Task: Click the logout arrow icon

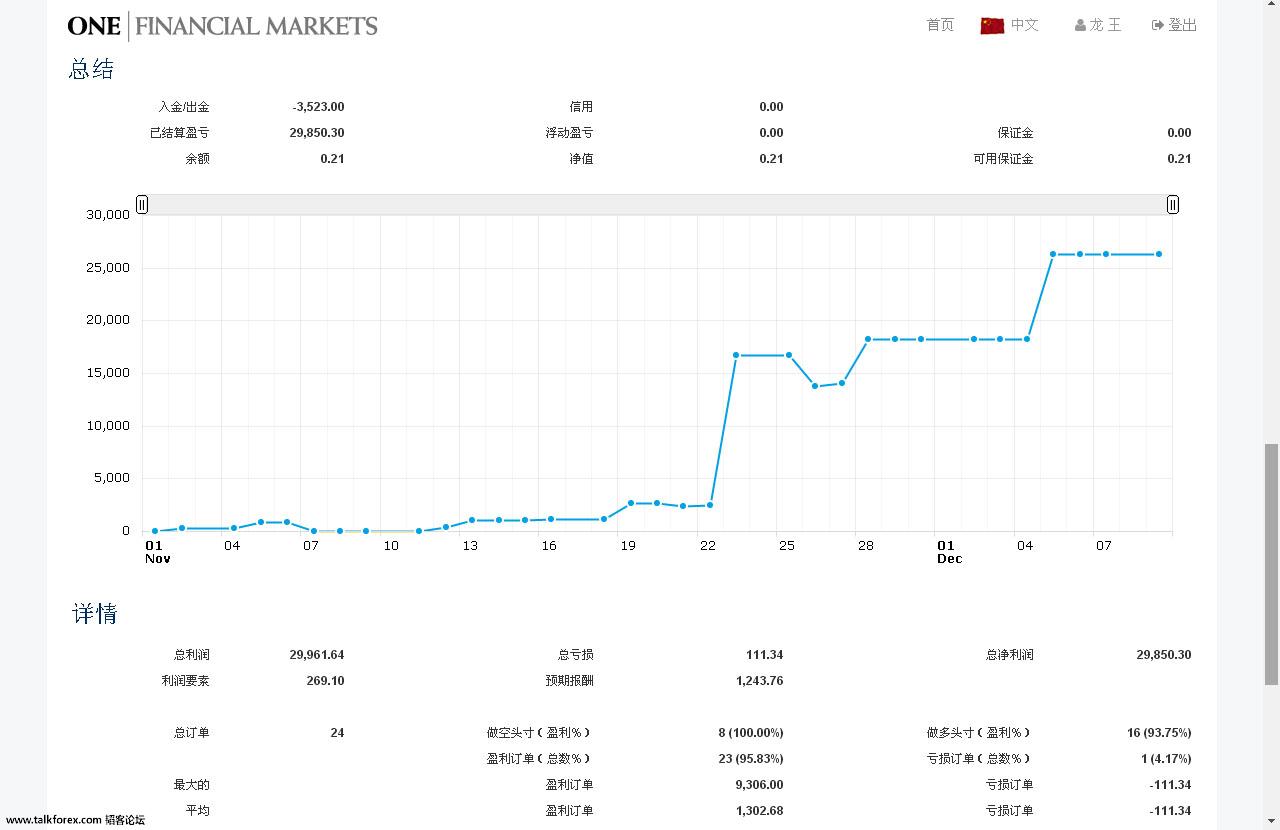Action: pyautogui.click(x=1157, y=25)
